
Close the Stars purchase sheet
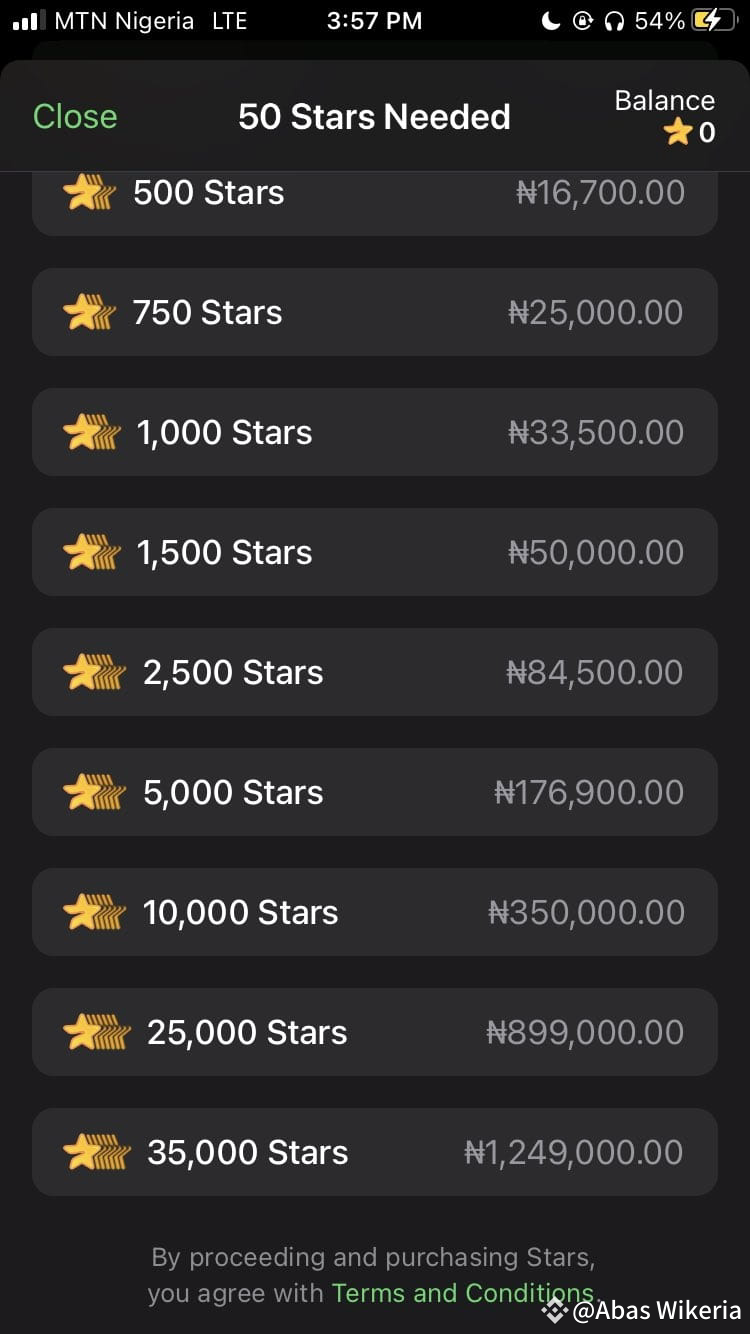point(75,116)
